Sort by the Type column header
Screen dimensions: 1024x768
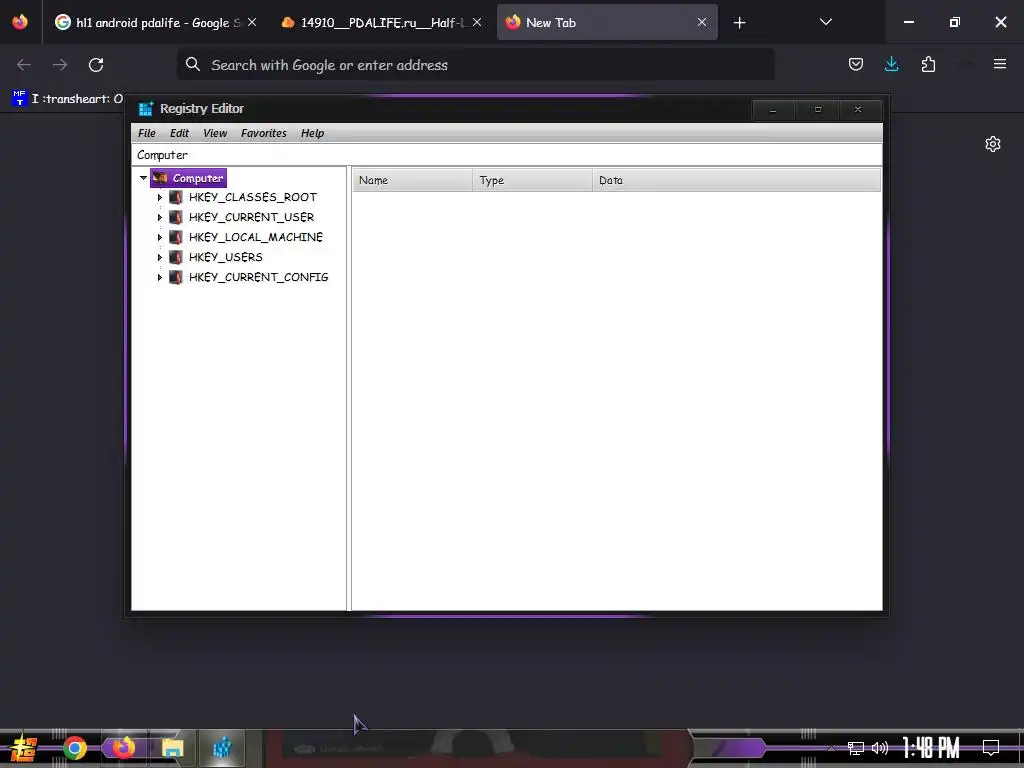coord(532,180)
